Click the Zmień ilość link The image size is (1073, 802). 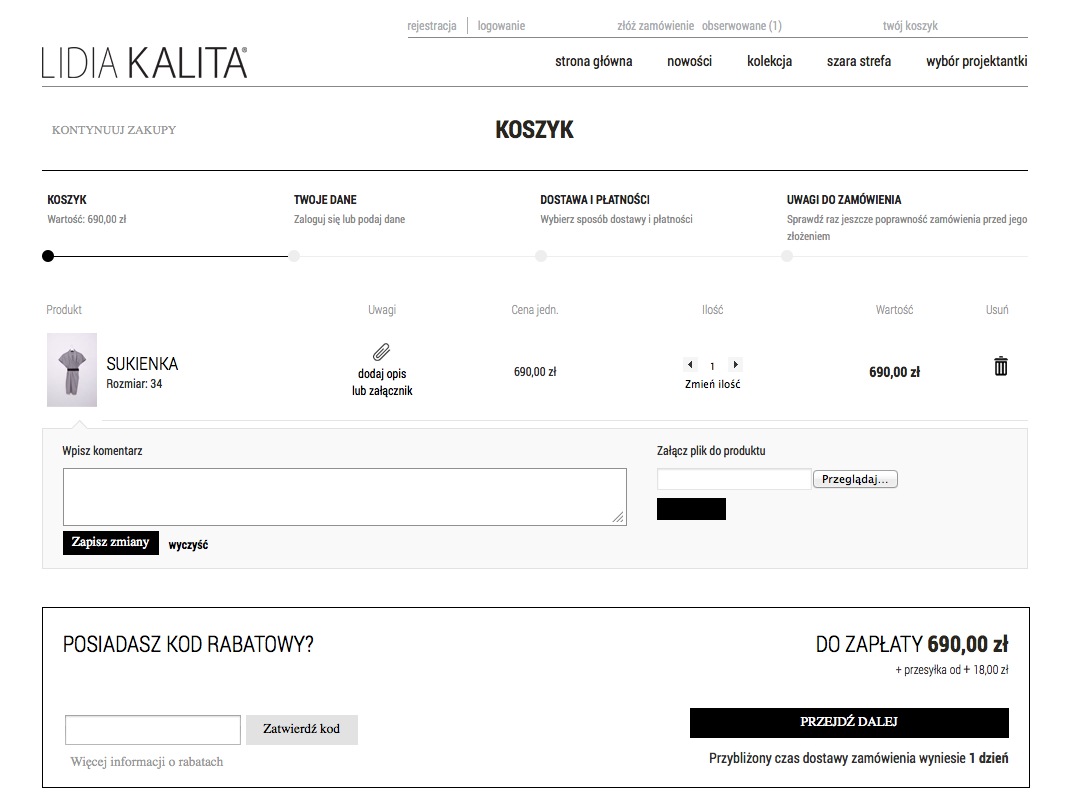712,385
